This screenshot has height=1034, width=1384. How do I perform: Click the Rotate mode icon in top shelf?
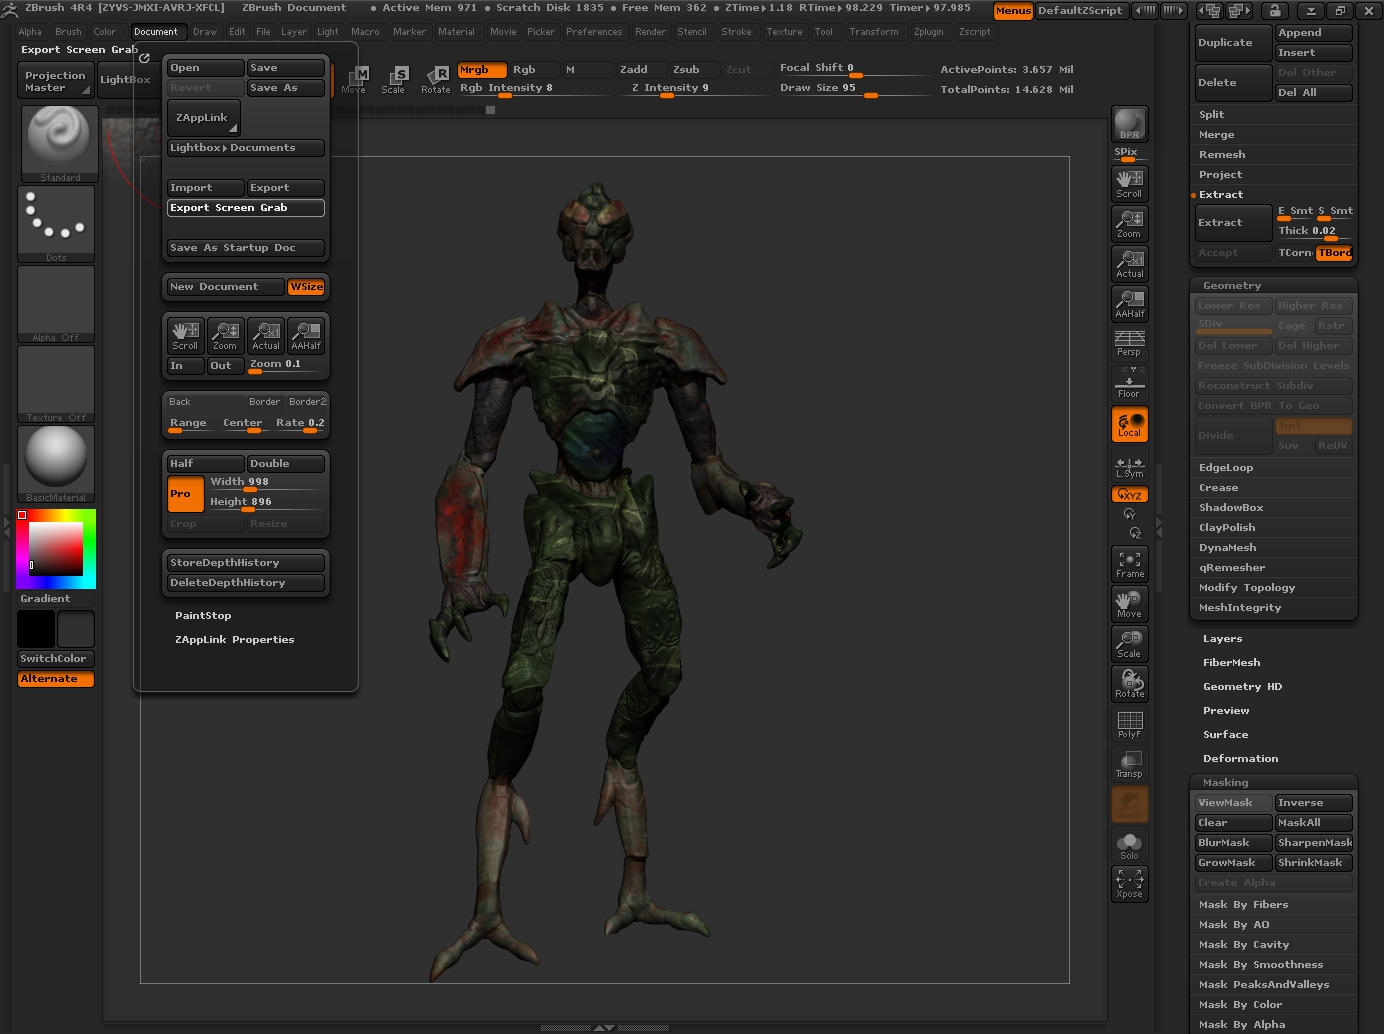point(435,80)
